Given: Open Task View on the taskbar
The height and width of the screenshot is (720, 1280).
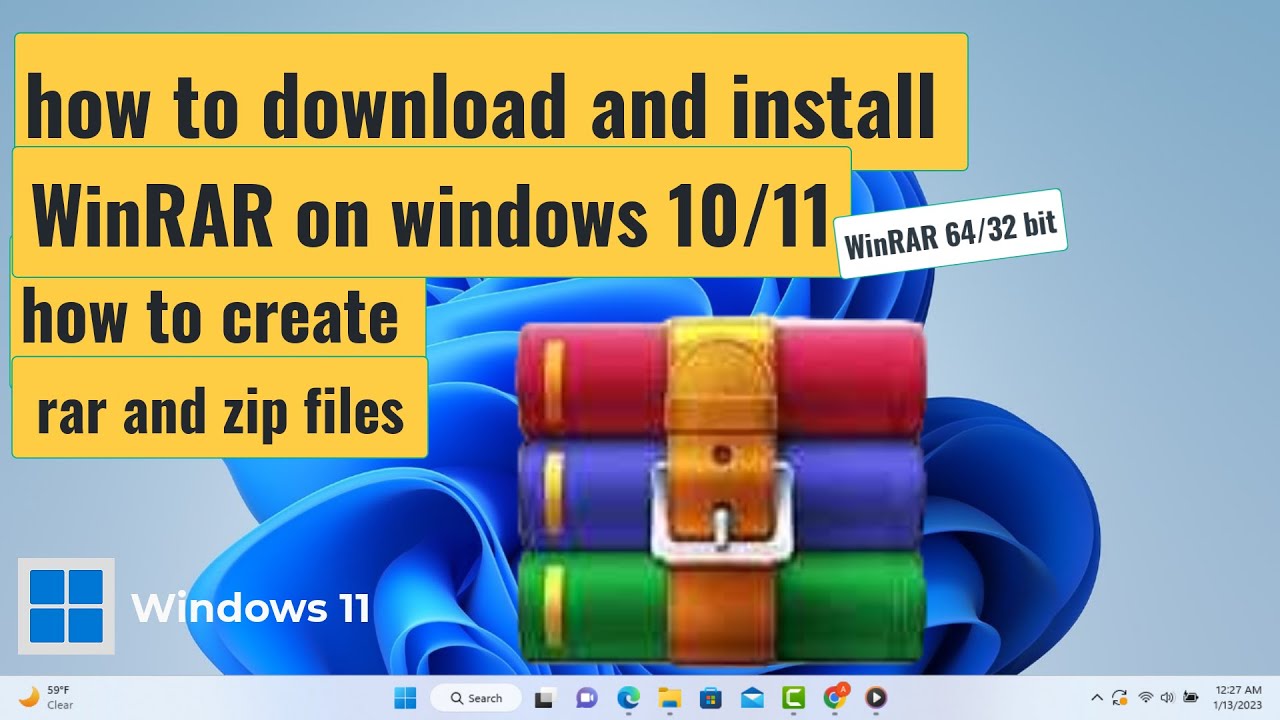Looking at the screenshot, I should click(544, 698).
